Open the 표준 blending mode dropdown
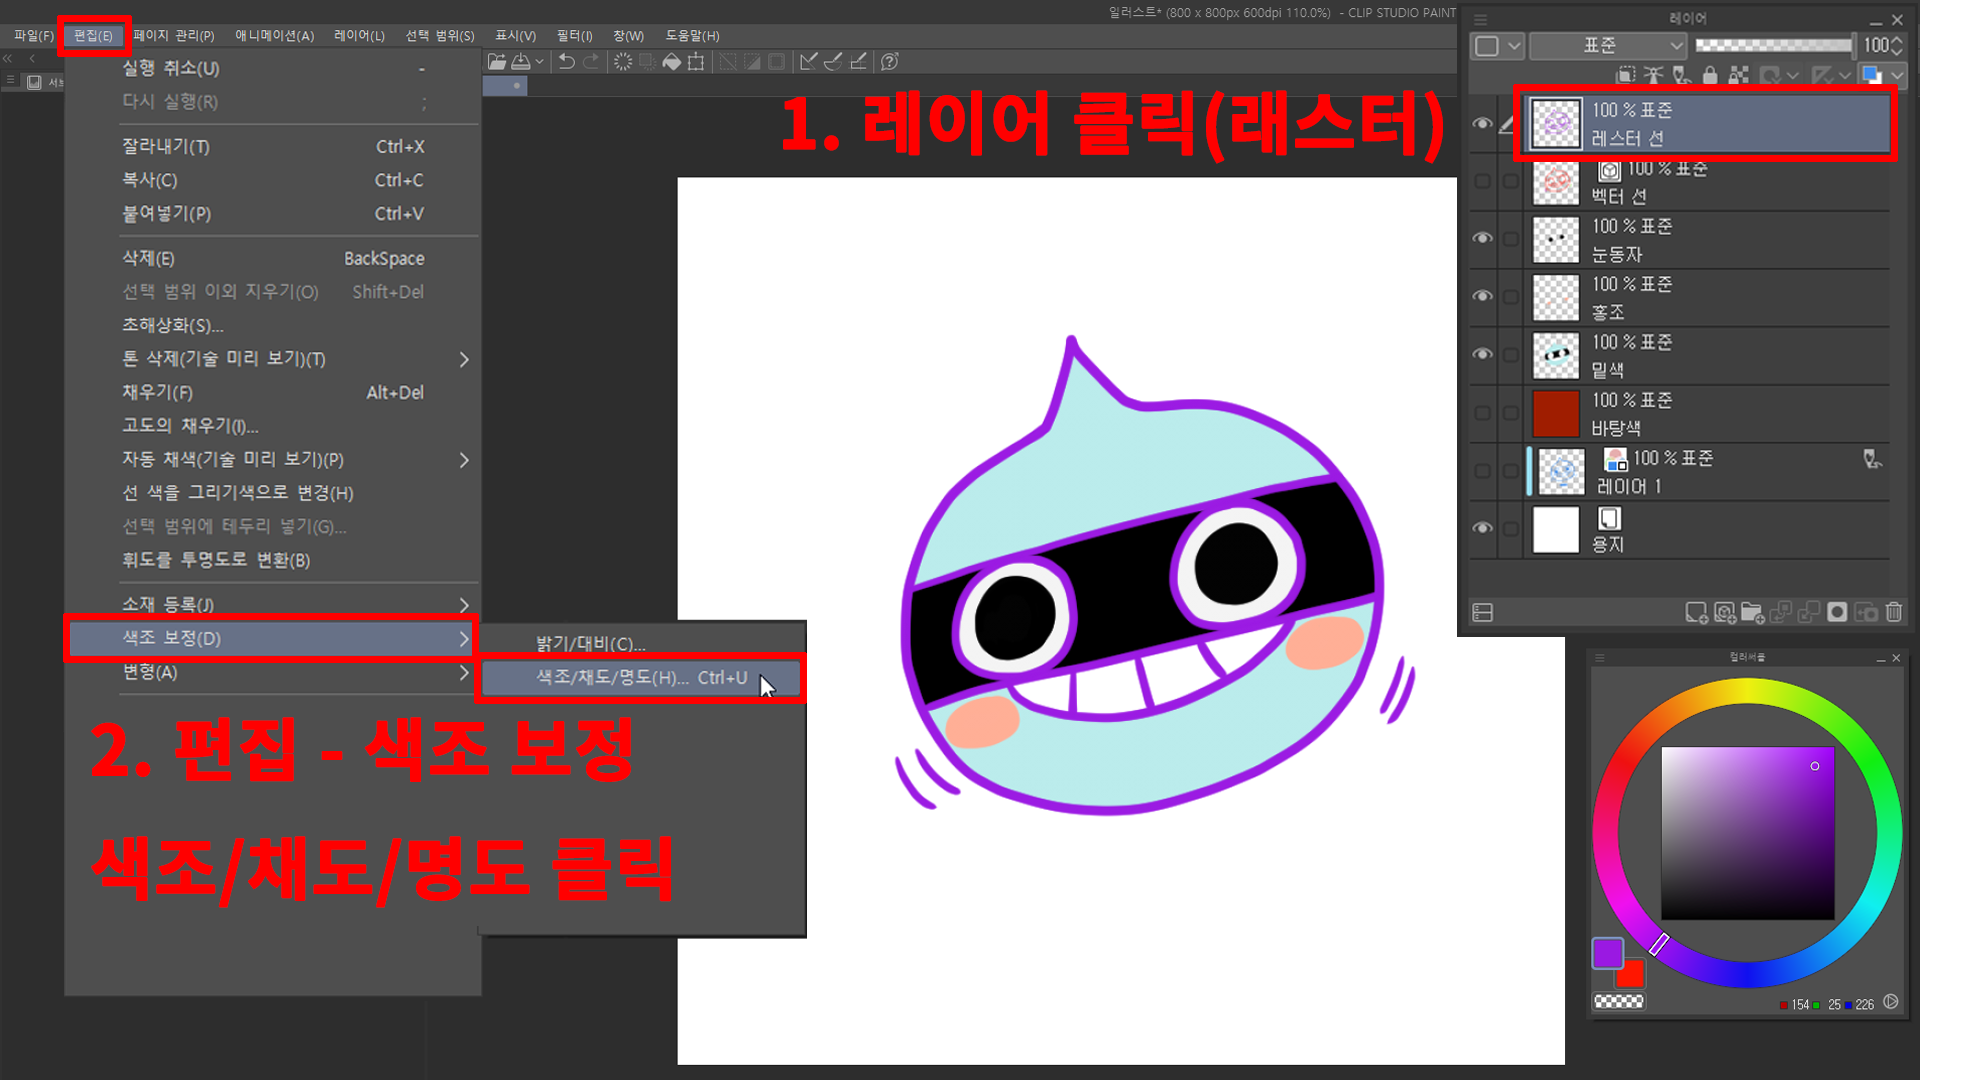Viewport: 1980px width, 1080px height. pyautogui.click(x=1607, y=46)
